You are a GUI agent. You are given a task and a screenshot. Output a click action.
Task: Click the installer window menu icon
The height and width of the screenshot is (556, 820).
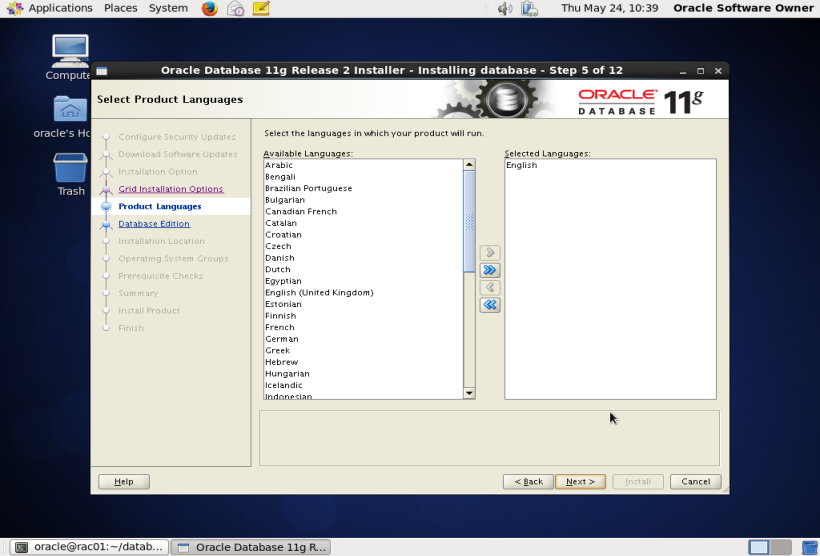(x=102, y=71)
